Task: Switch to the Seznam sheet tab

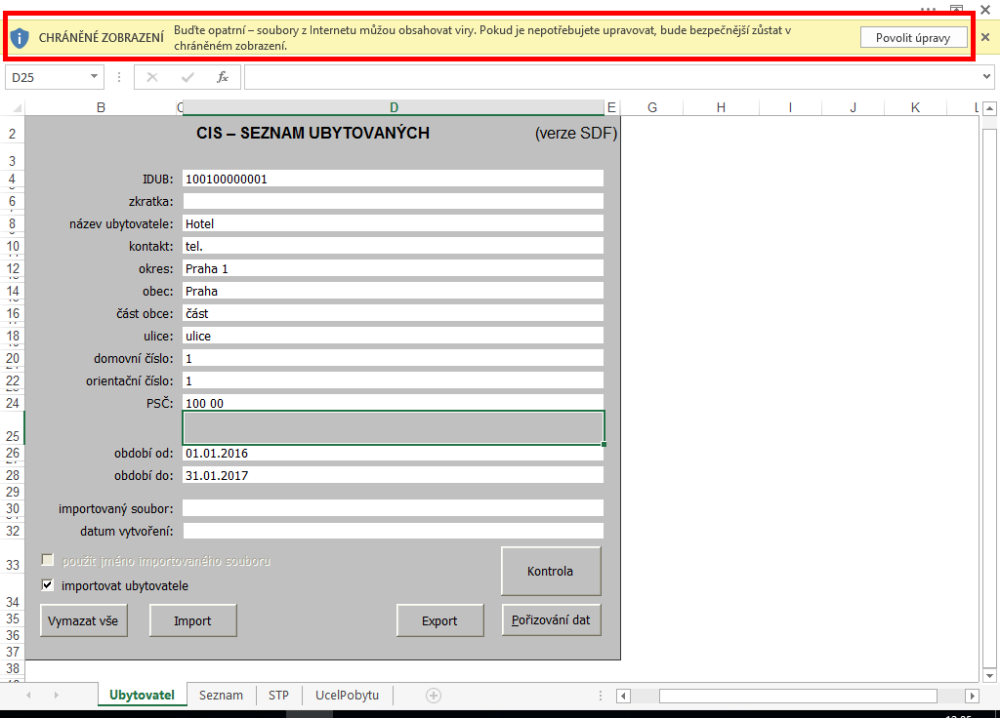Action: tap(221, 695)
